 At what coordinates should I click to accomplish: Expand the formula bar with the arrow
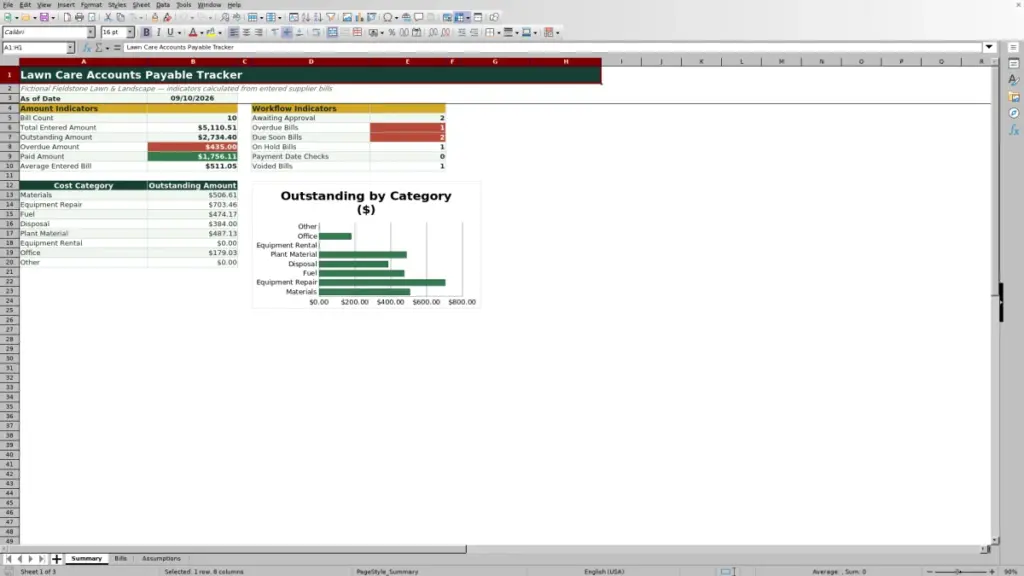pyautogui.click(x=989, y=47)
